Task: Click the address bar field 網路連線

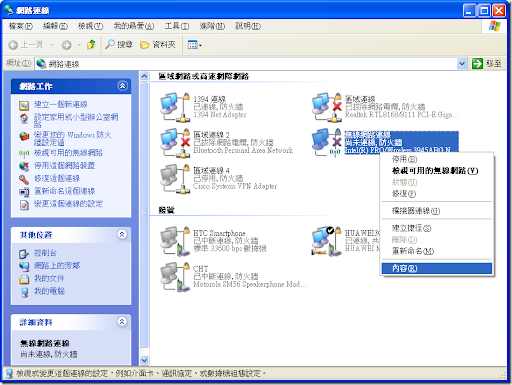Action: (247, 64)
